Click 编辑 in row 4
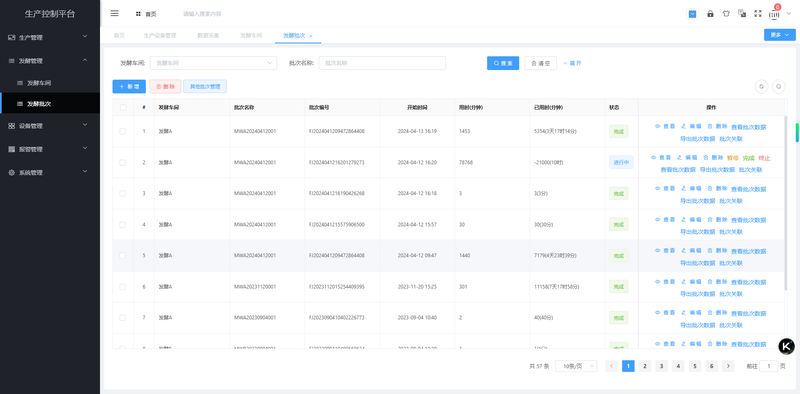Screen dimensions: 800x394 pyautogui.click(x=691, y=219)
